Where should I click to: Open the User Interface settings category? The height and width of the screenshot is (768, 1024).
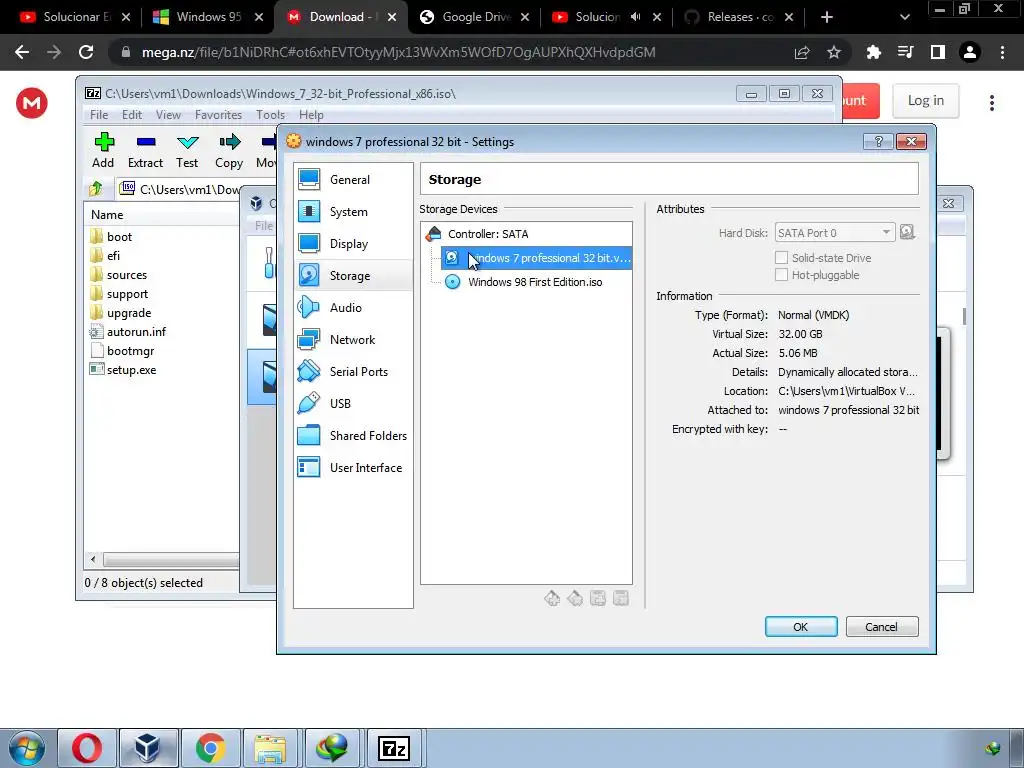[x=353, y=468]
